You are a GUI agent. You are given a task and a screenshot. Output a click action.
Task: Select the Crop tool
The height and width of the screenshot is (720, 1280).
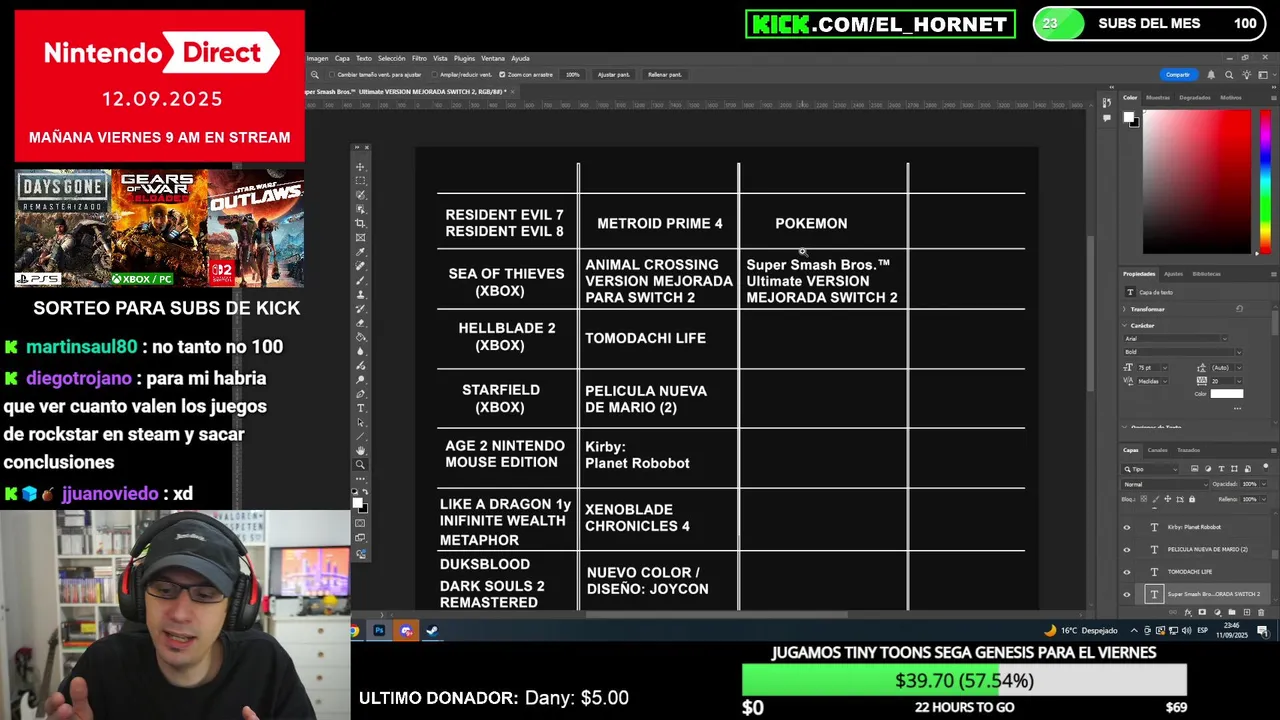click(x=360, y=223)
